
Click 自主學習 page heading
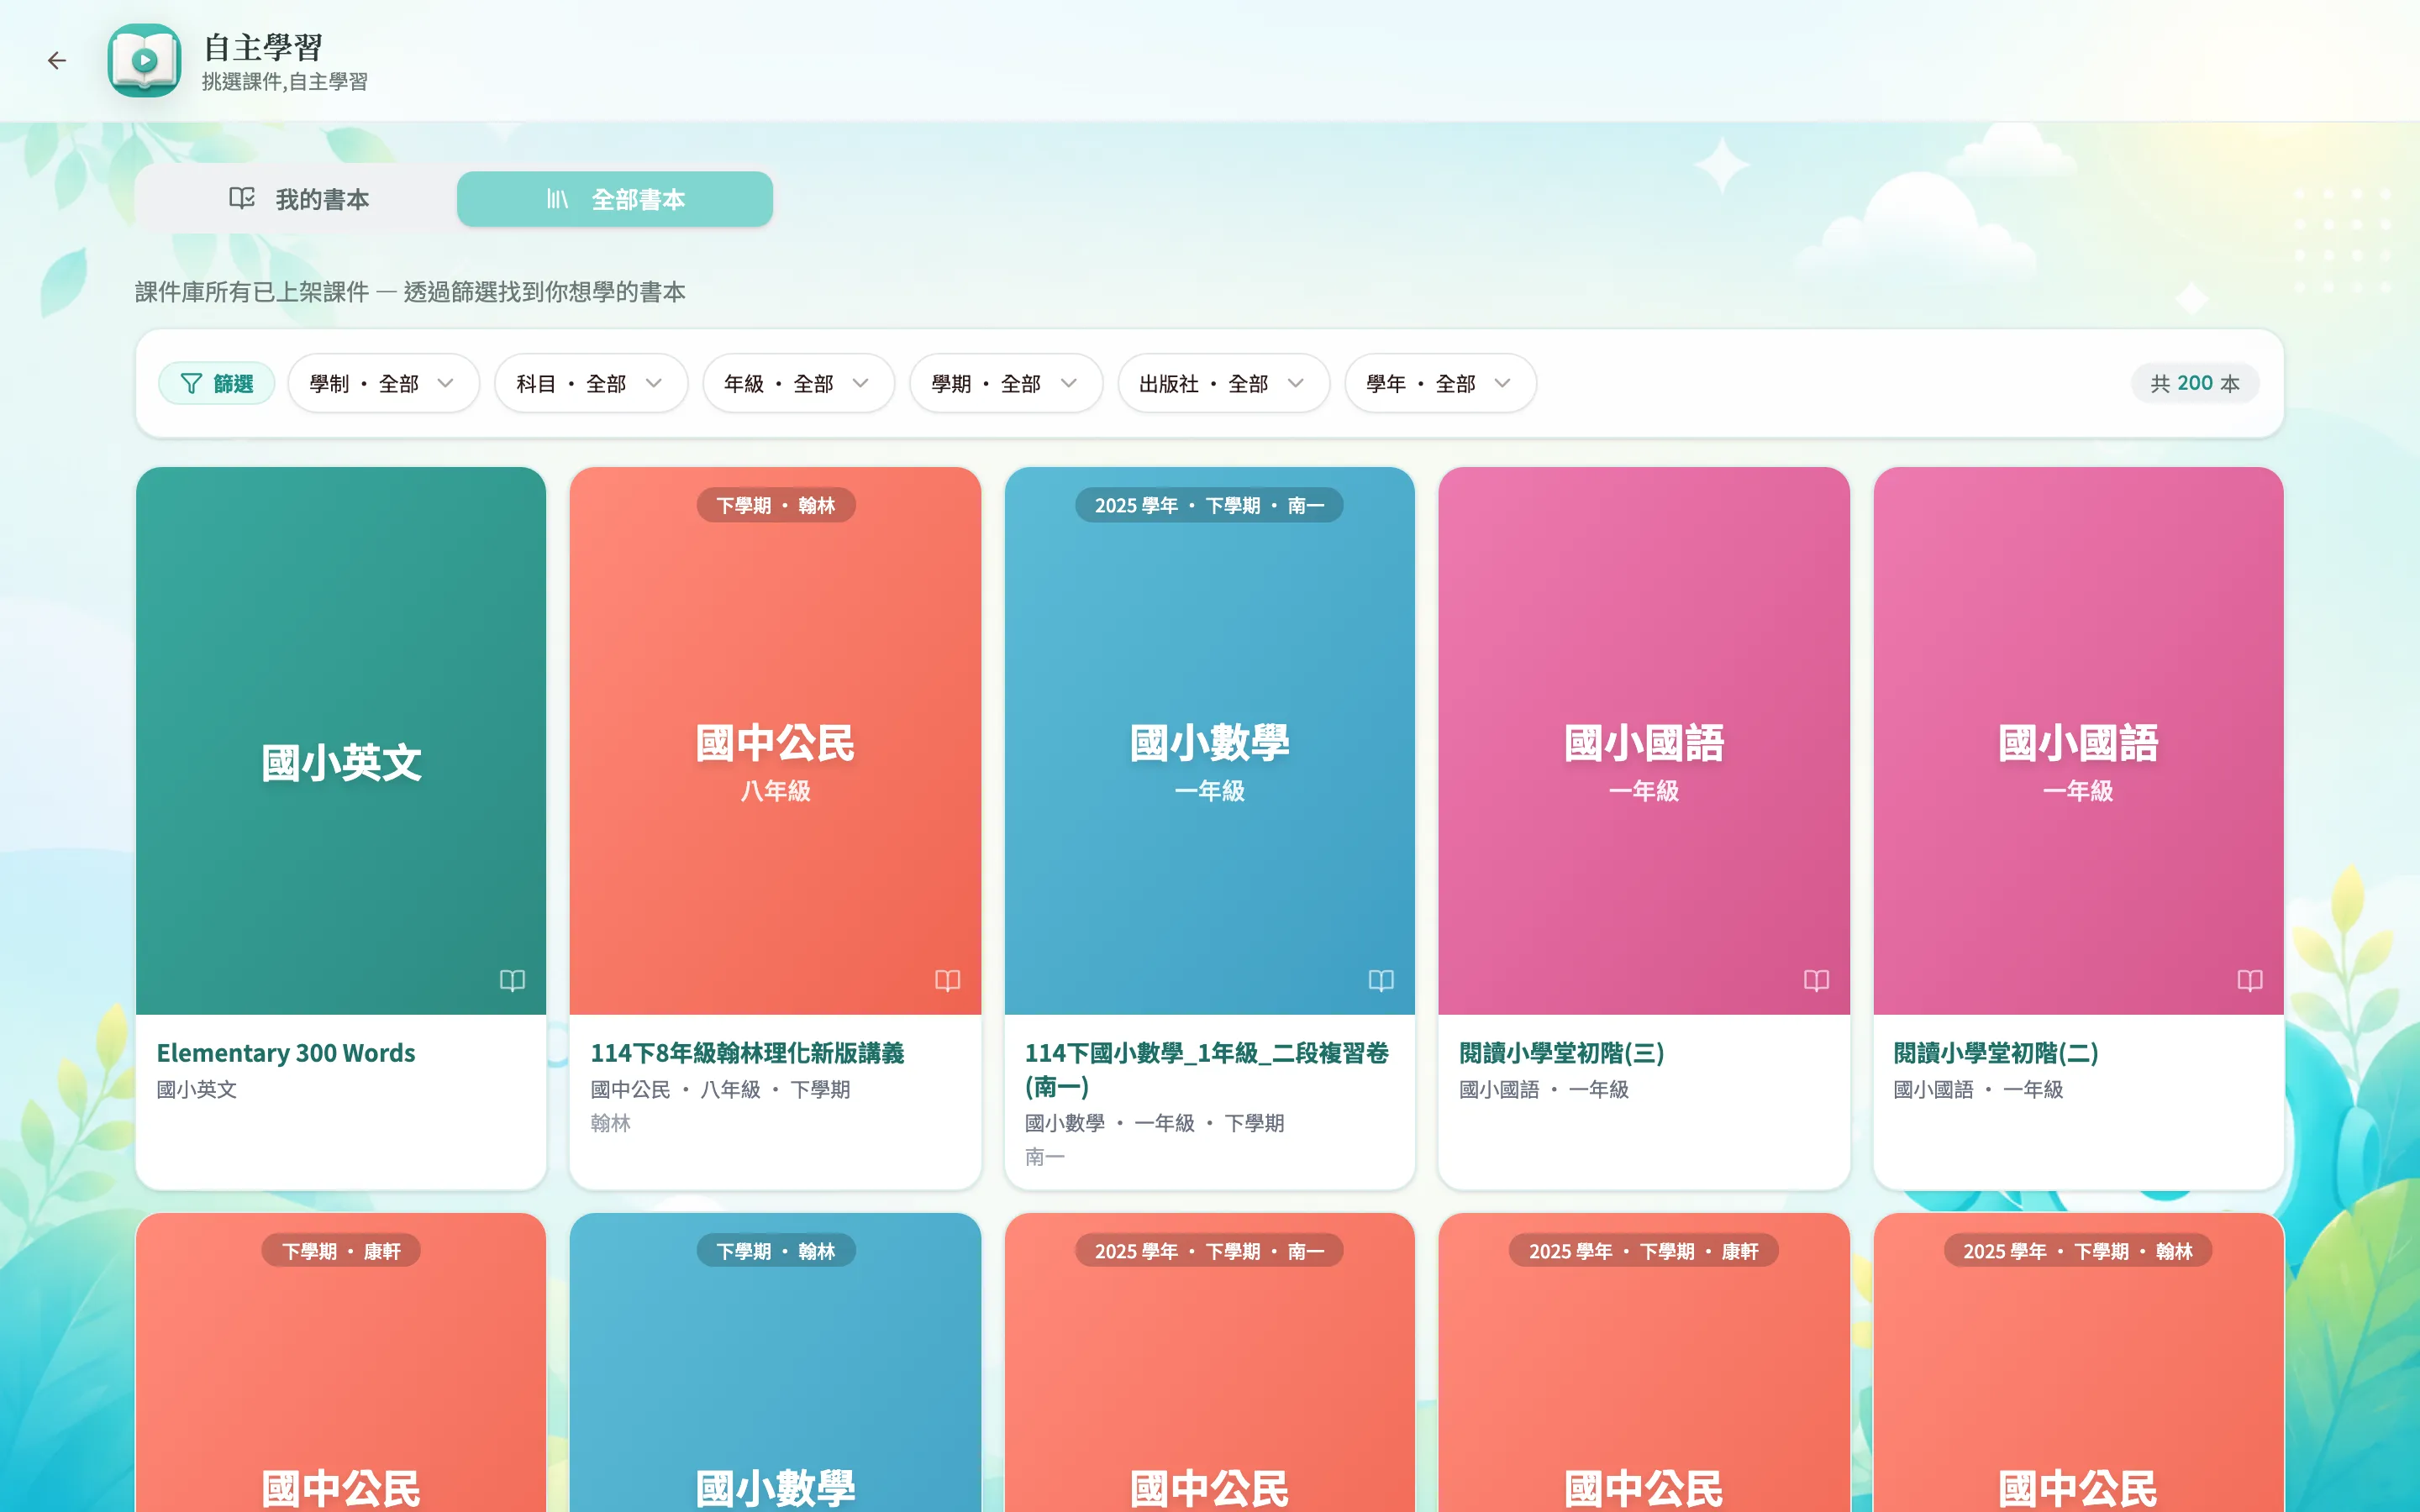[263, 47]
